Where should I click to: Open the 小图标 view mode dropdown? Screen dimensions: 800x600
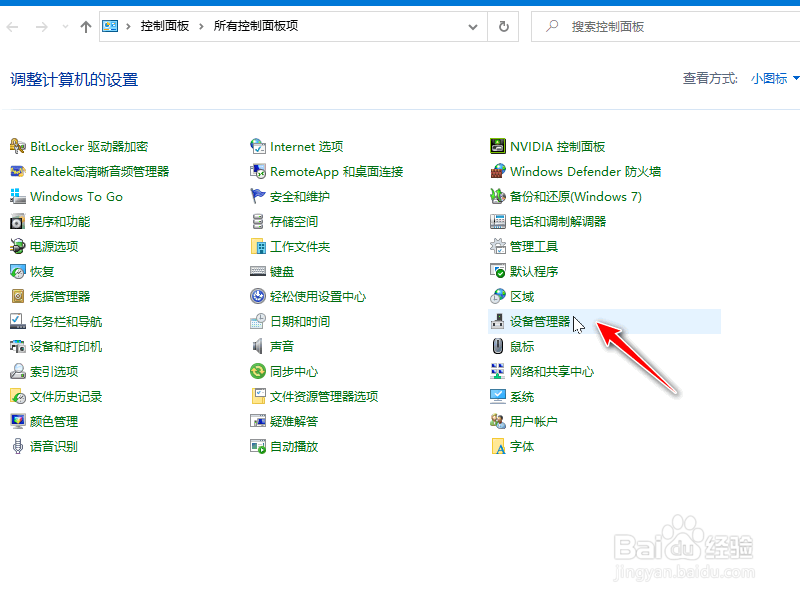tap(775, 79)
